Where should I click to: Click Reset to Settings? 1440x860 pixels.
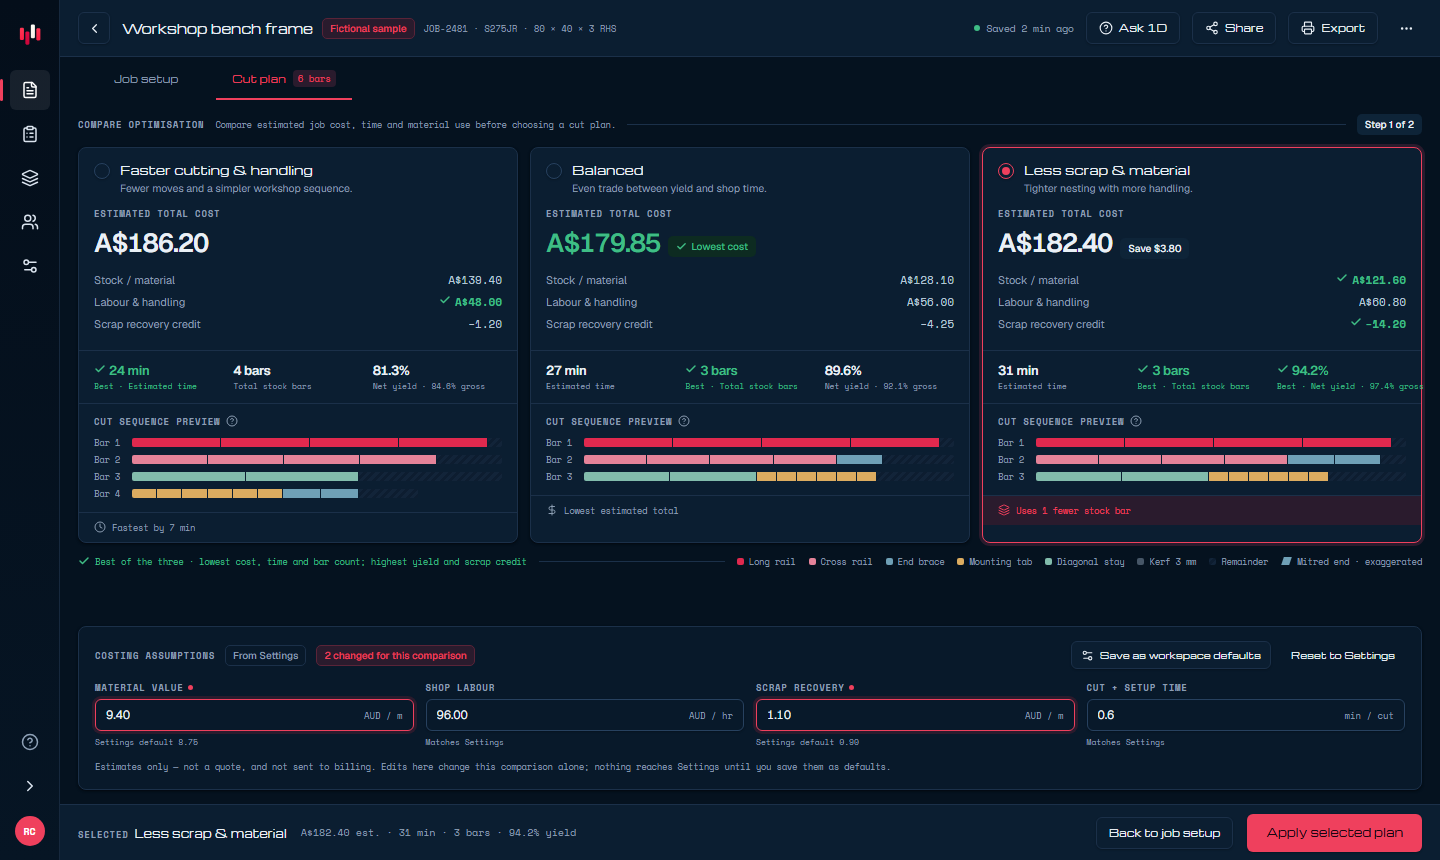[1343, 656]
